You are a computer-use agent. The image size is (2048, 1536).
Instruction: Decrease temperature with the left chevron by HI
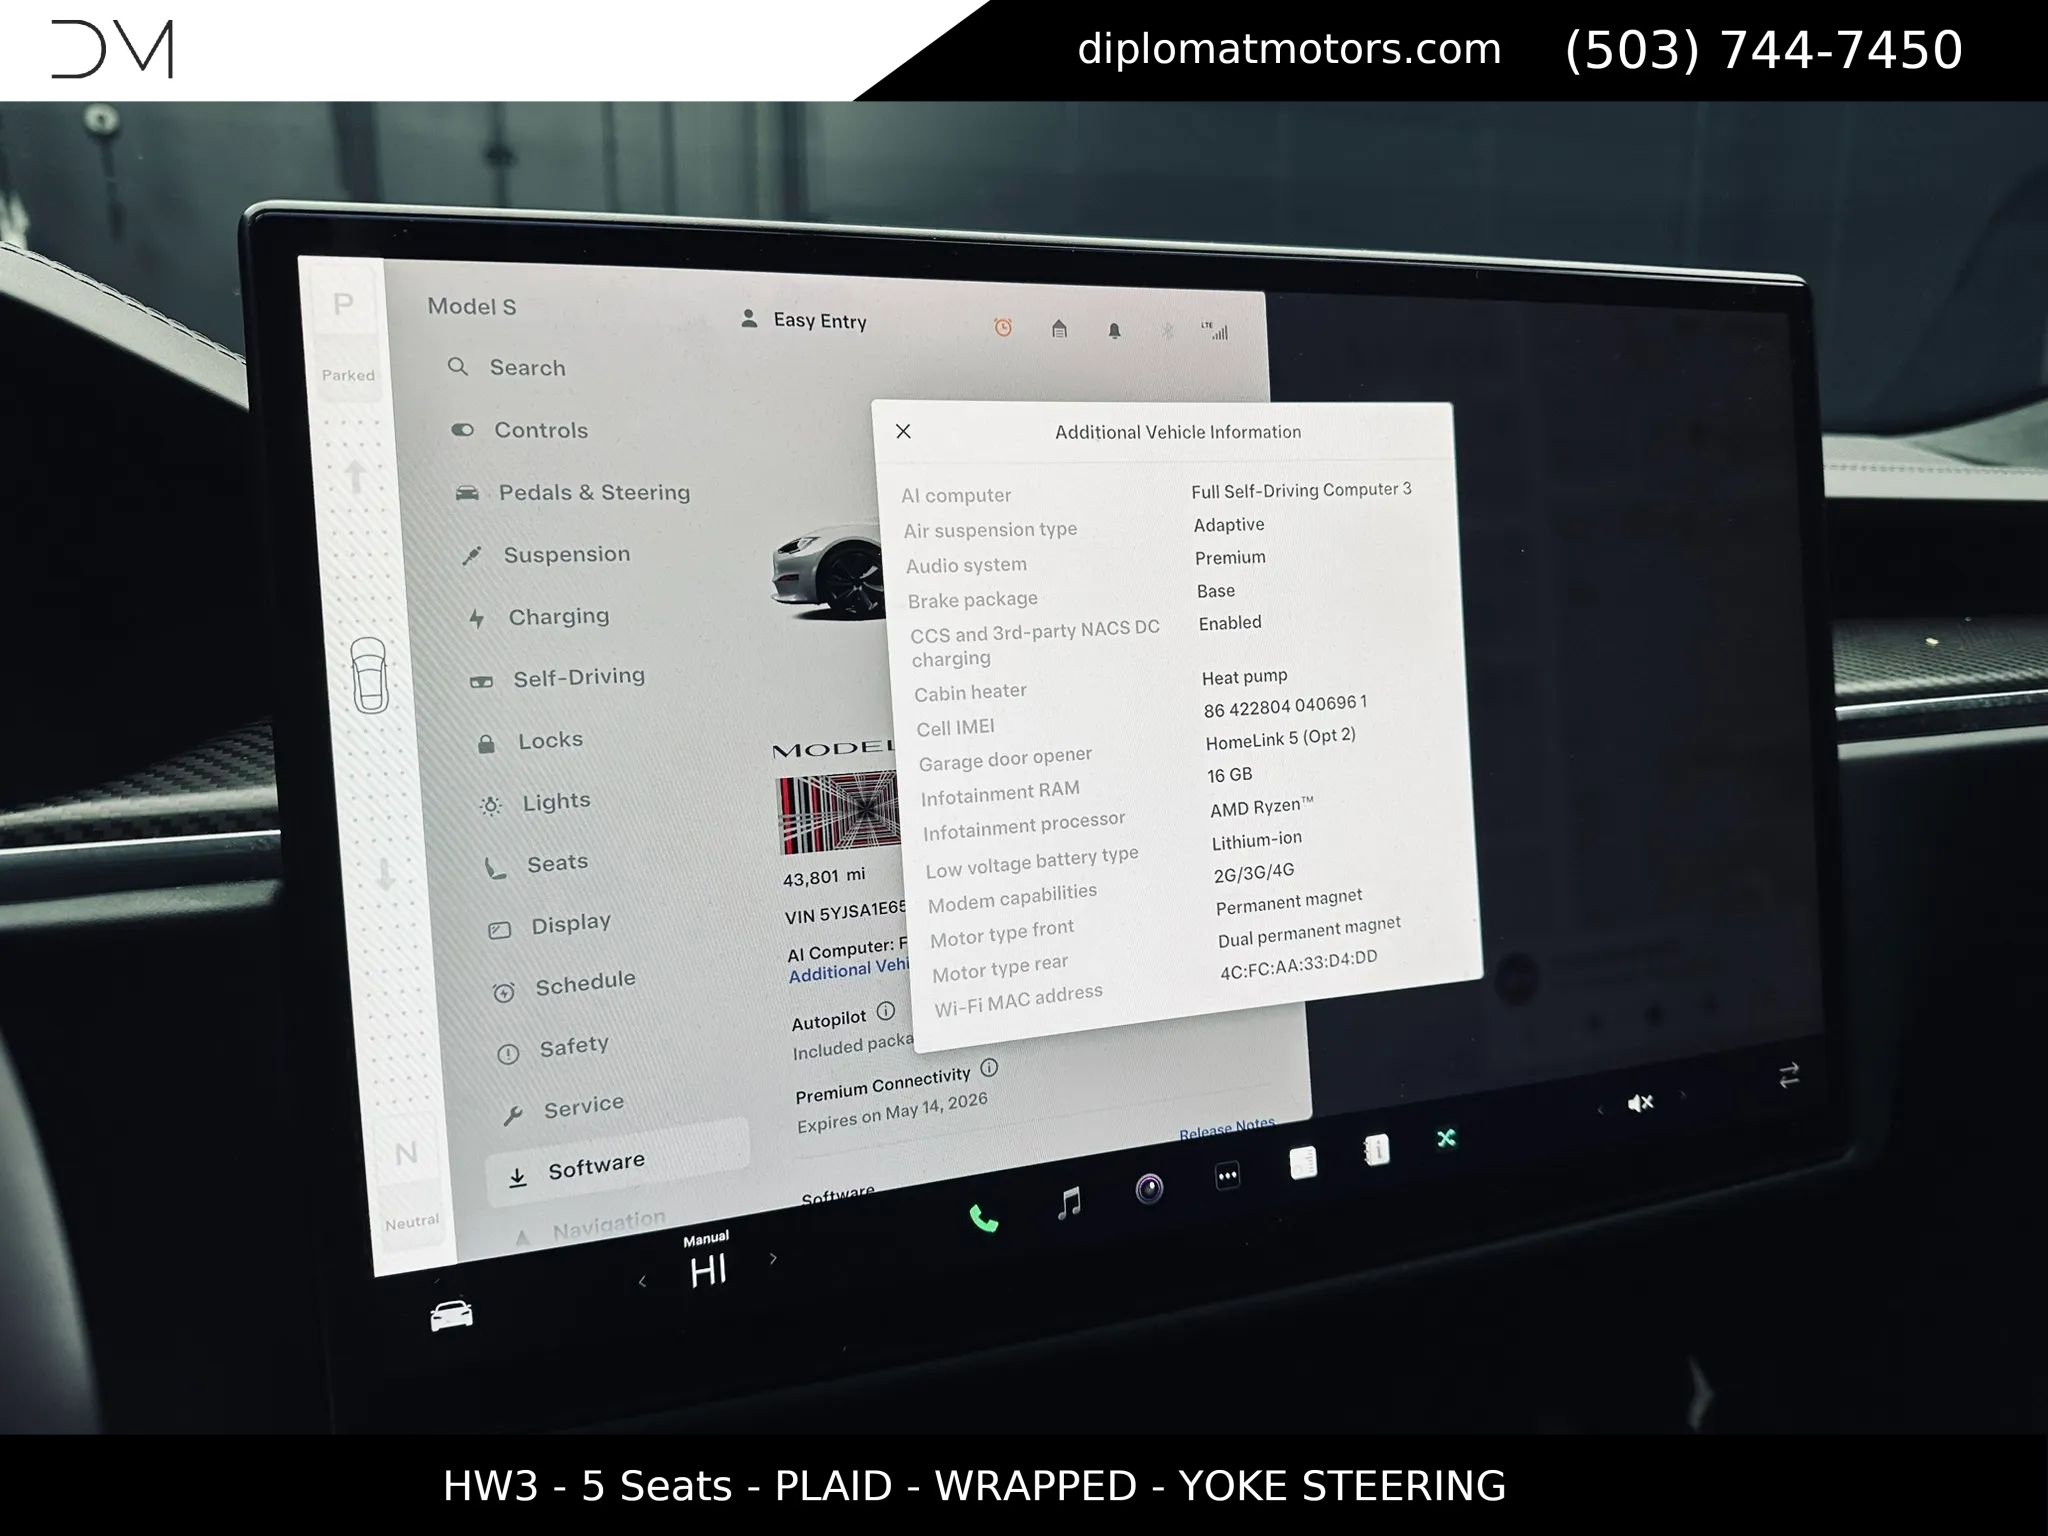pos(642,1281)
